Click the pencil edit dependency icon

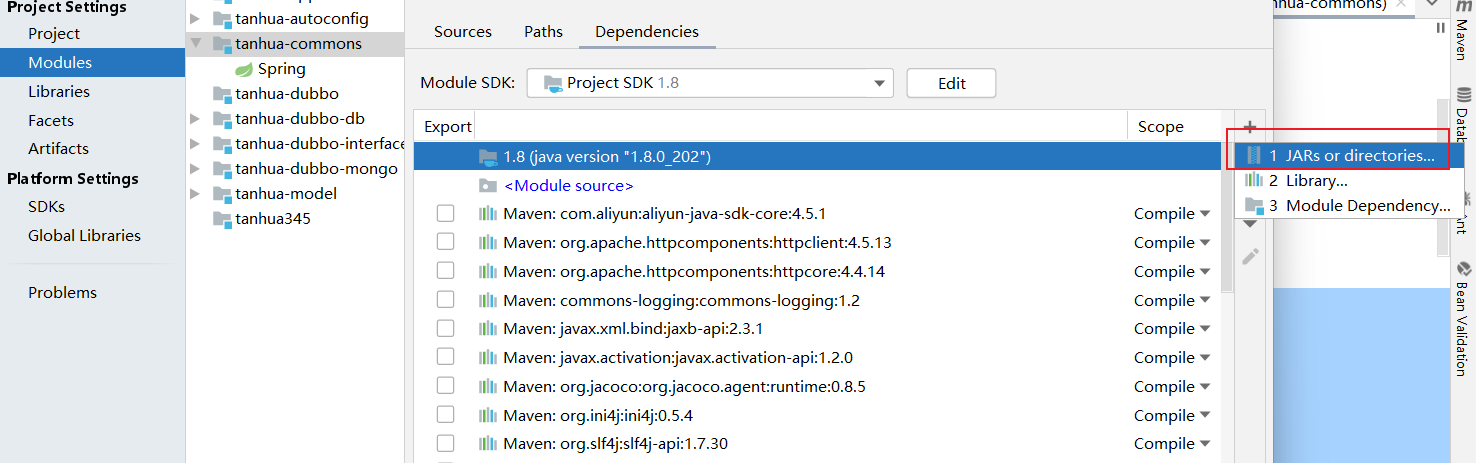1250,257
